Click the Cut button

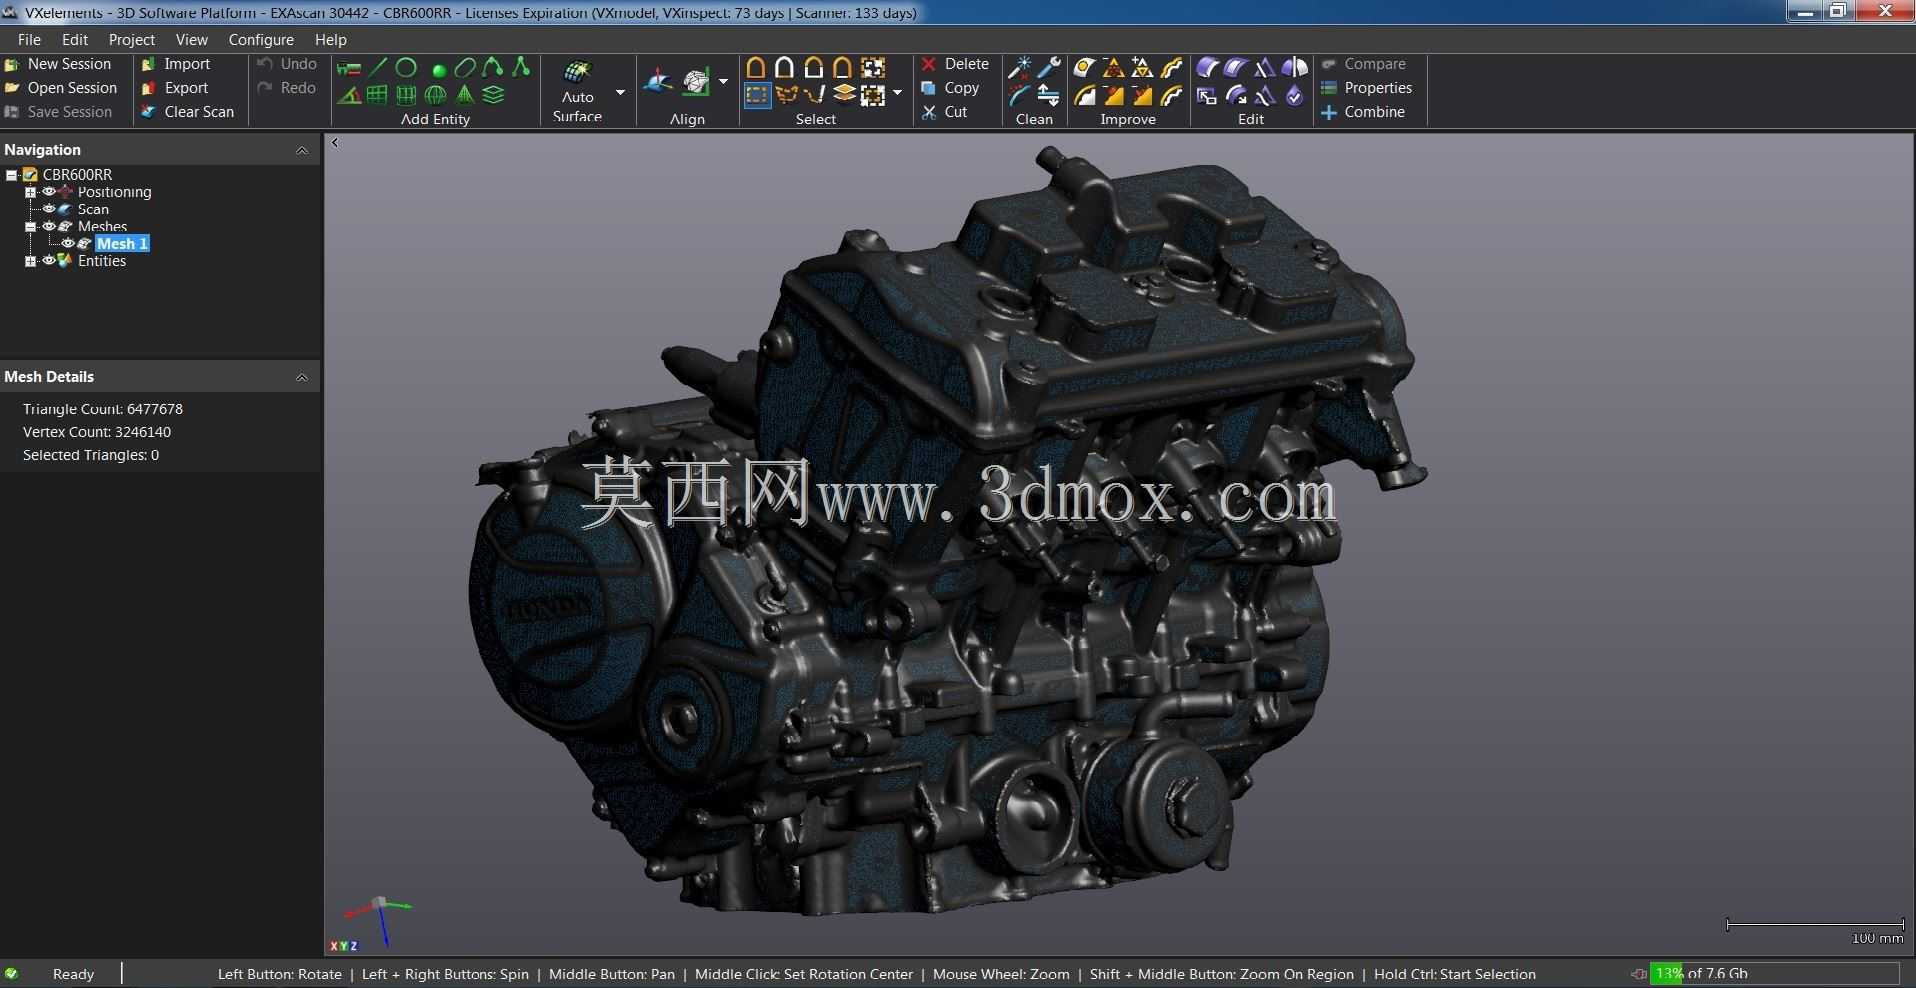coord(944,112)
